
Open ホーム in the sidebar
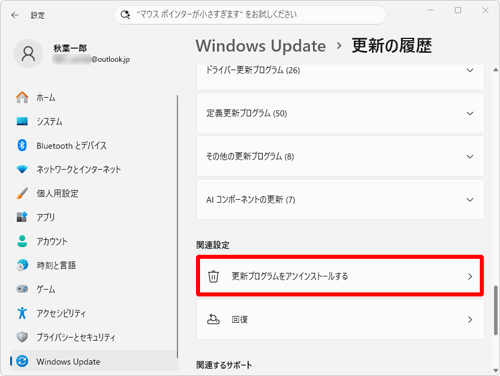pyautogui.click(x=93, y=97)
